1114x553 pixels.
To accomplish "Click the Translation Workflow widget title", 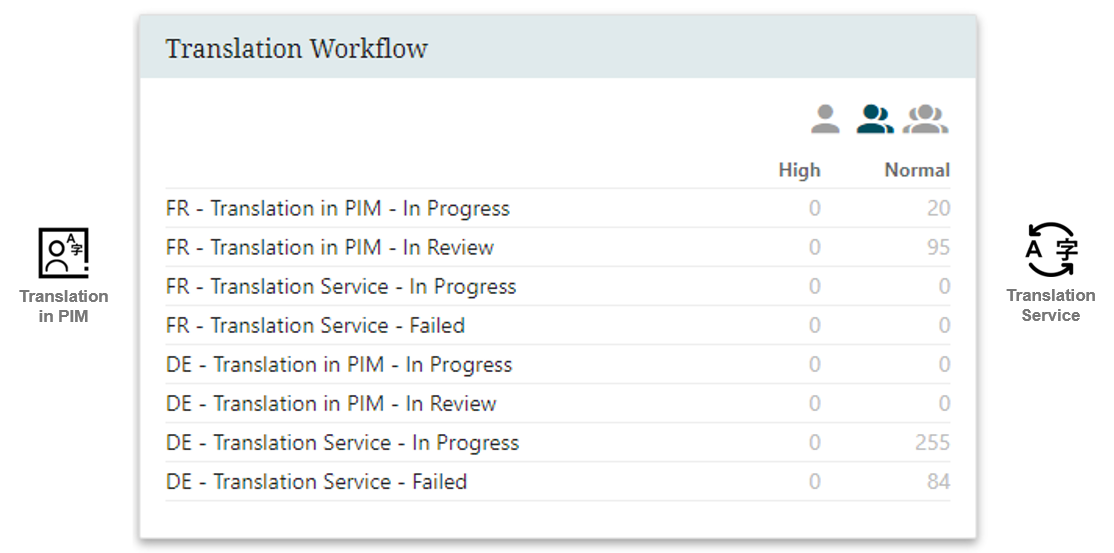I will (296, 48).
